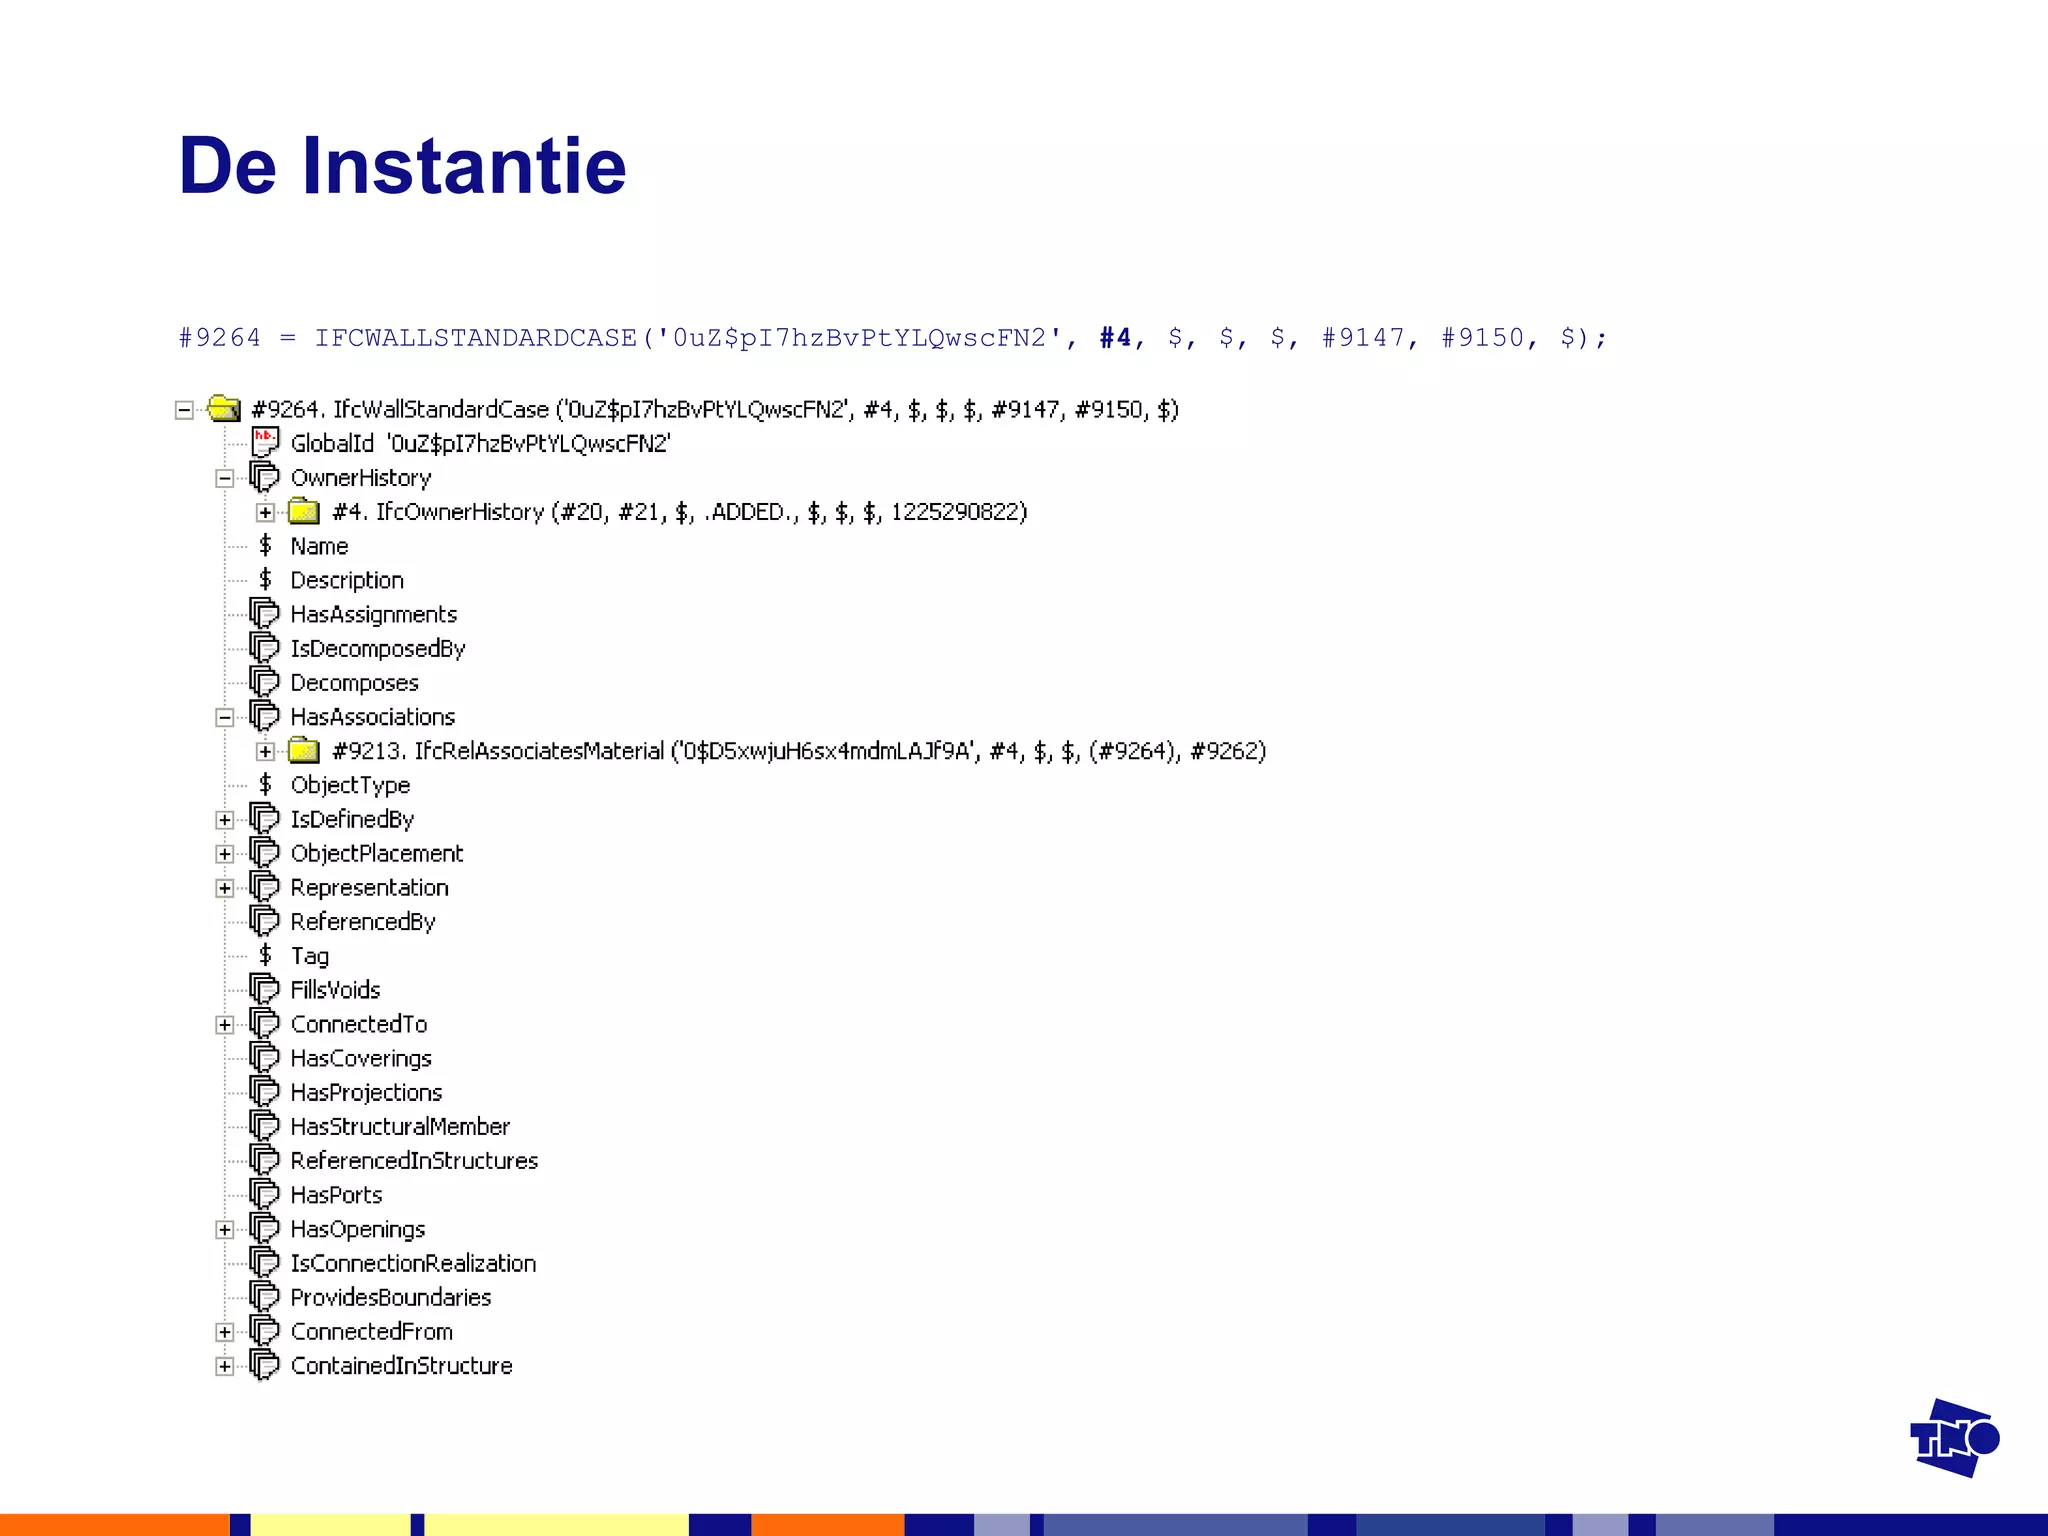Click the open folder icon of #9264
2048x1536 pixels.
coord(224,408)
